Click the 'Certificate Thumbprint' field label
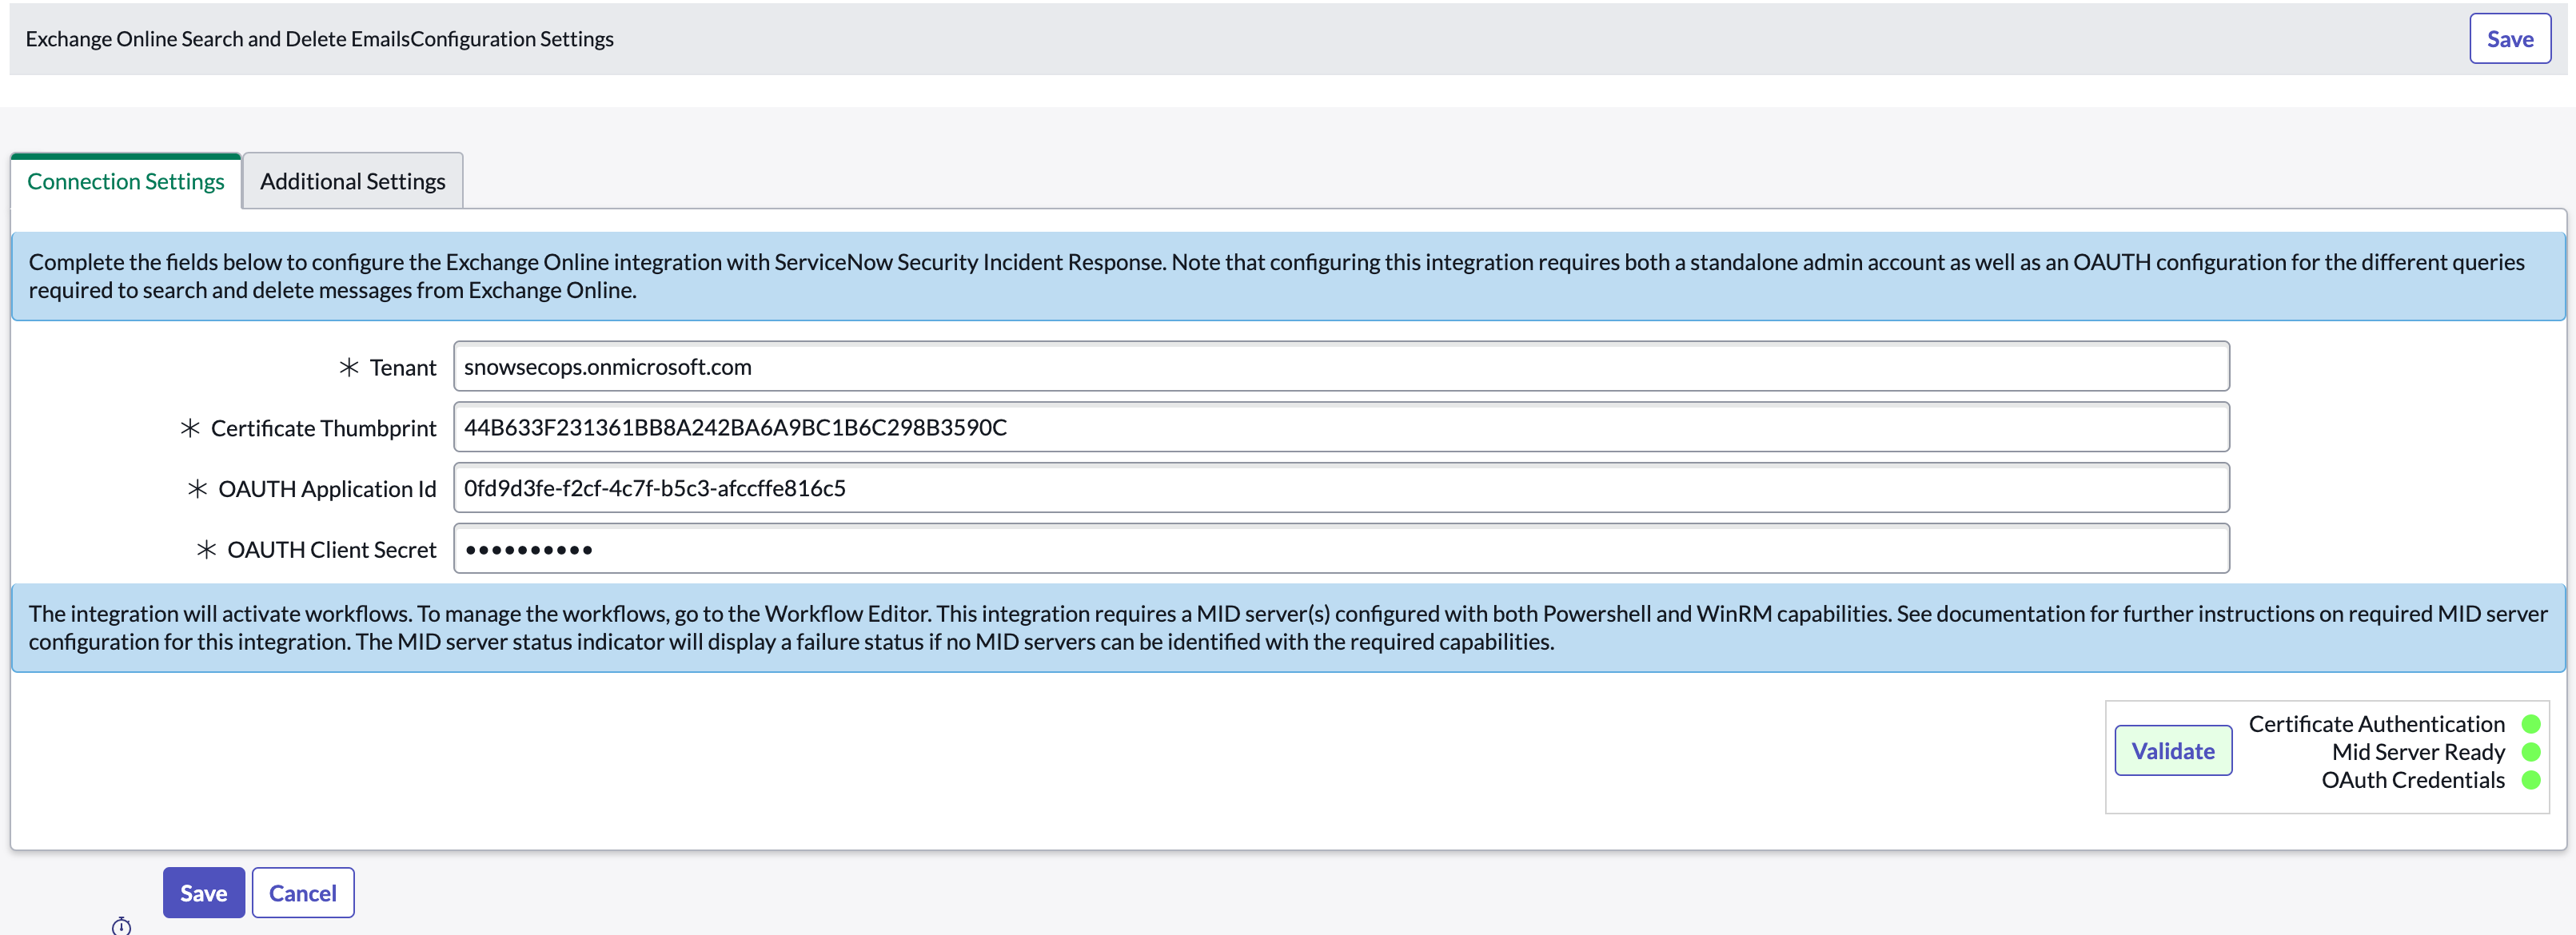Viewport: 2576px width, 935px height. tap(324, 429)
